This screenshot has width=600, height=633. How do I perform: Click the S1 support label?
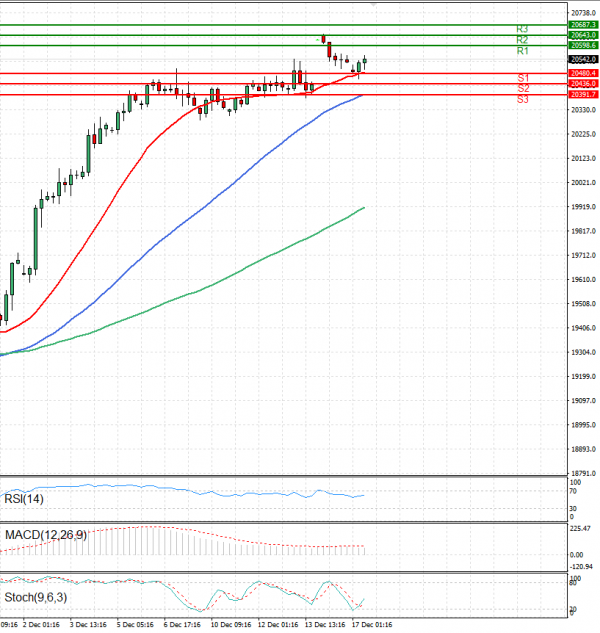click(523, 78)
